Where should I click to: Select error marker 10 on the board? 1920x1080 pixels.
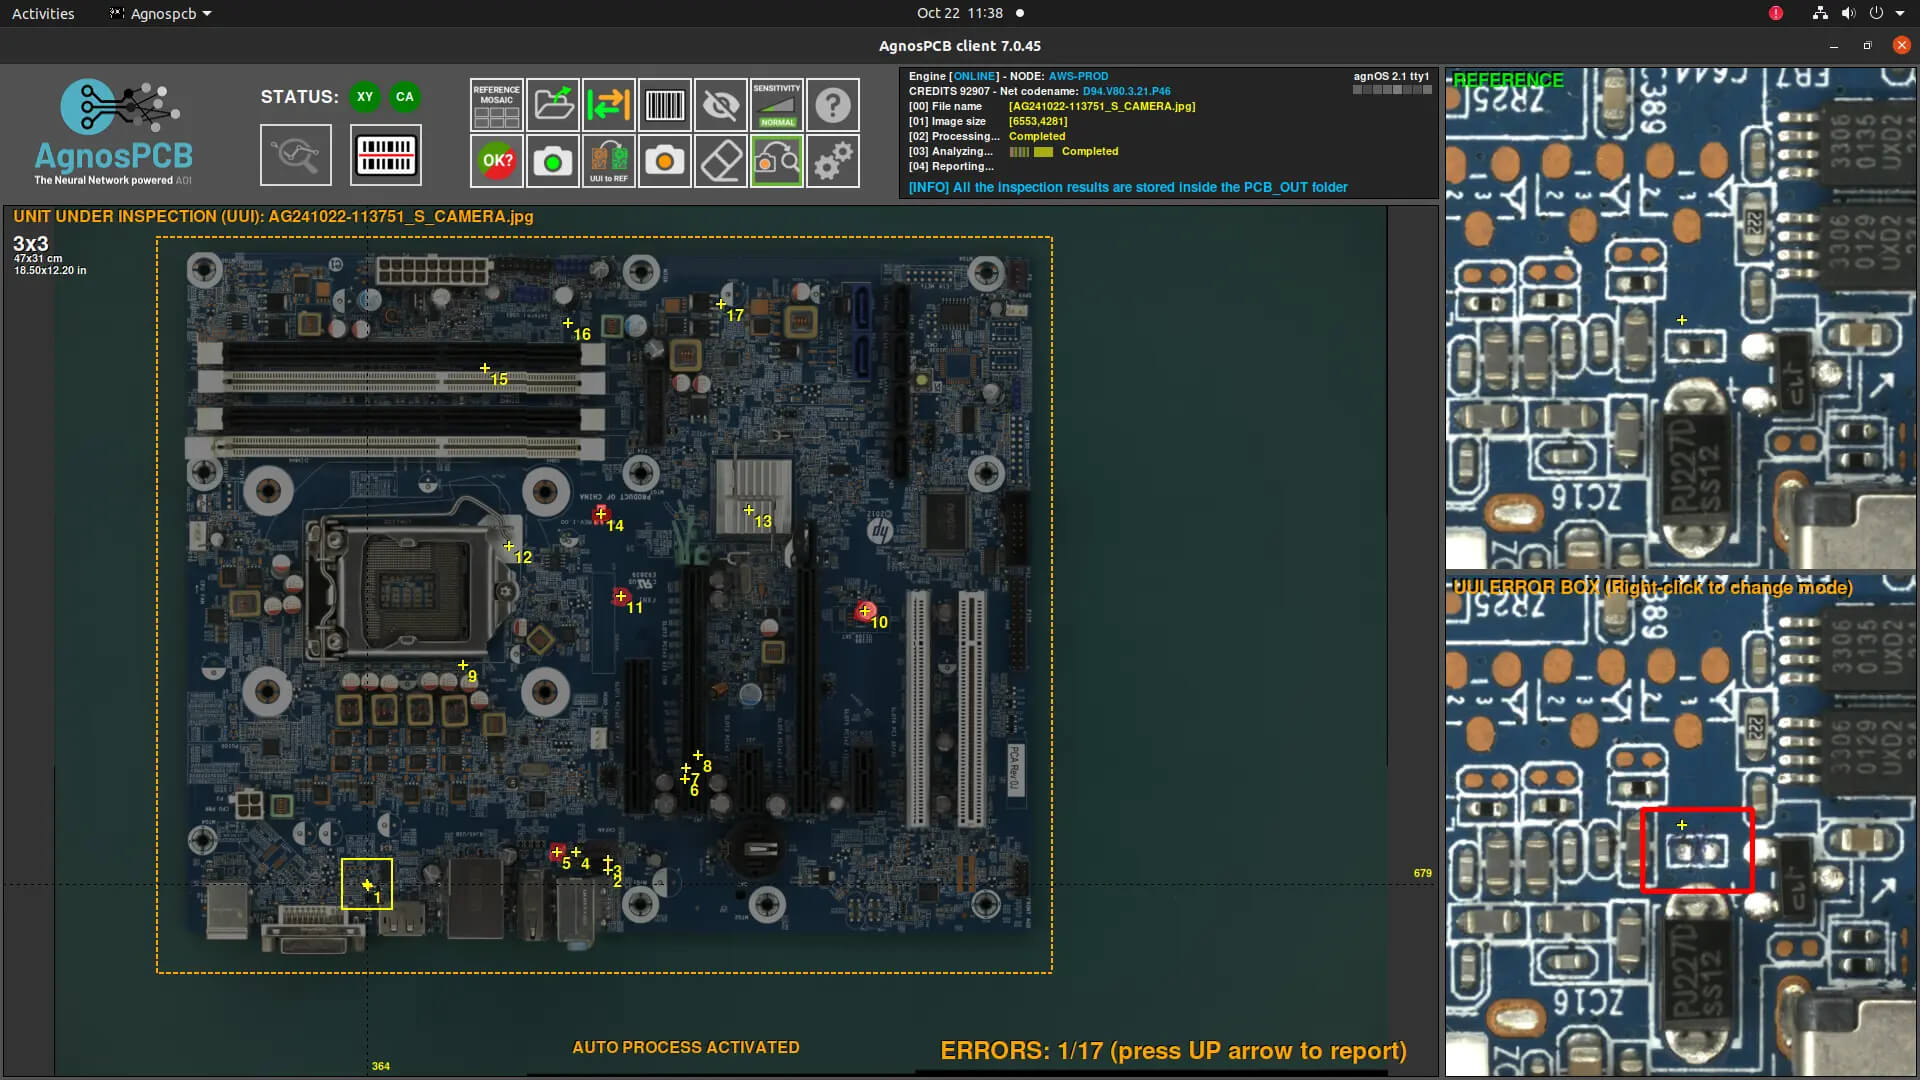pyautogui.click(x=865, y=611)
